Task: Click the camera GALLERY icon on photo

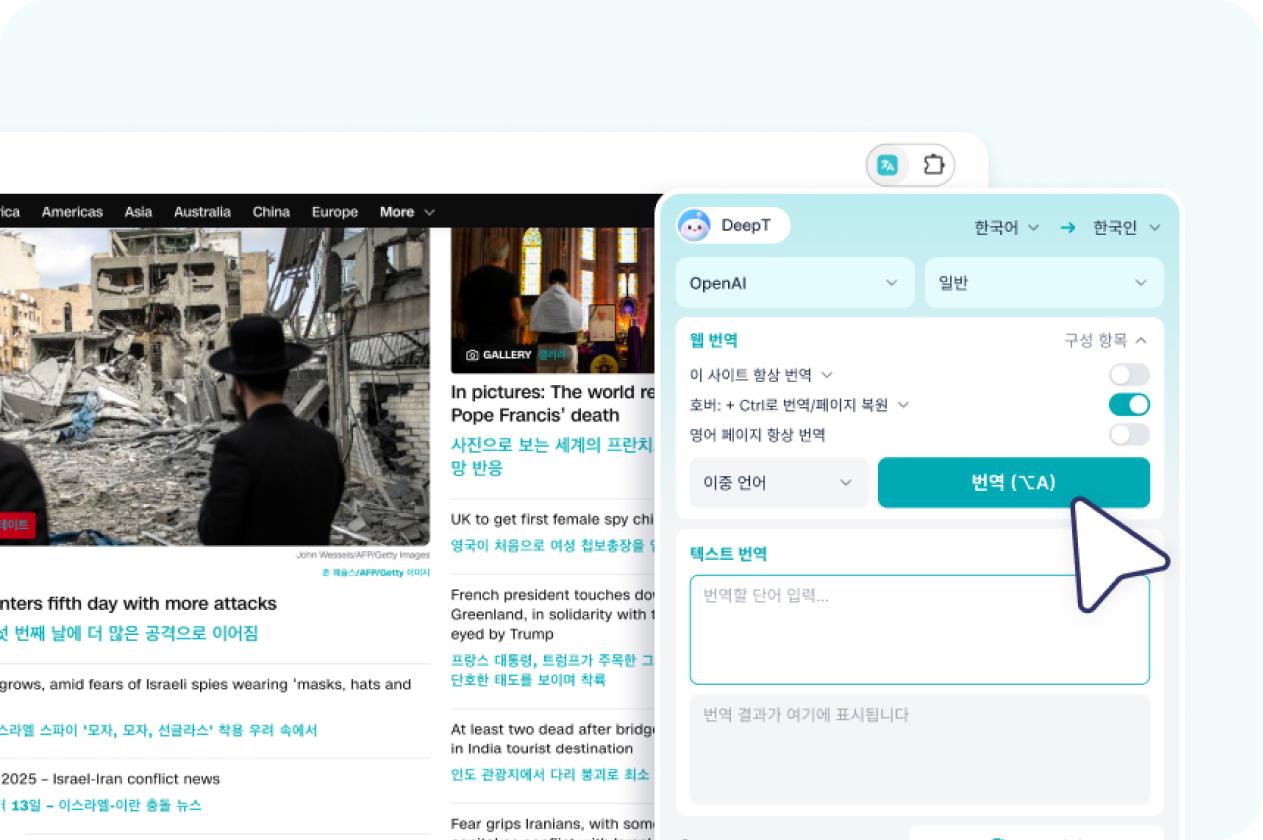Action: [472, 355]
